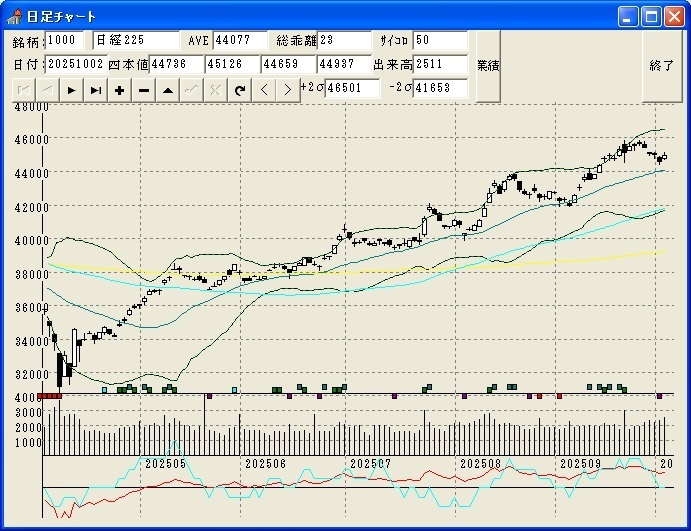Click the AVE value field 44077

point(240,41)
